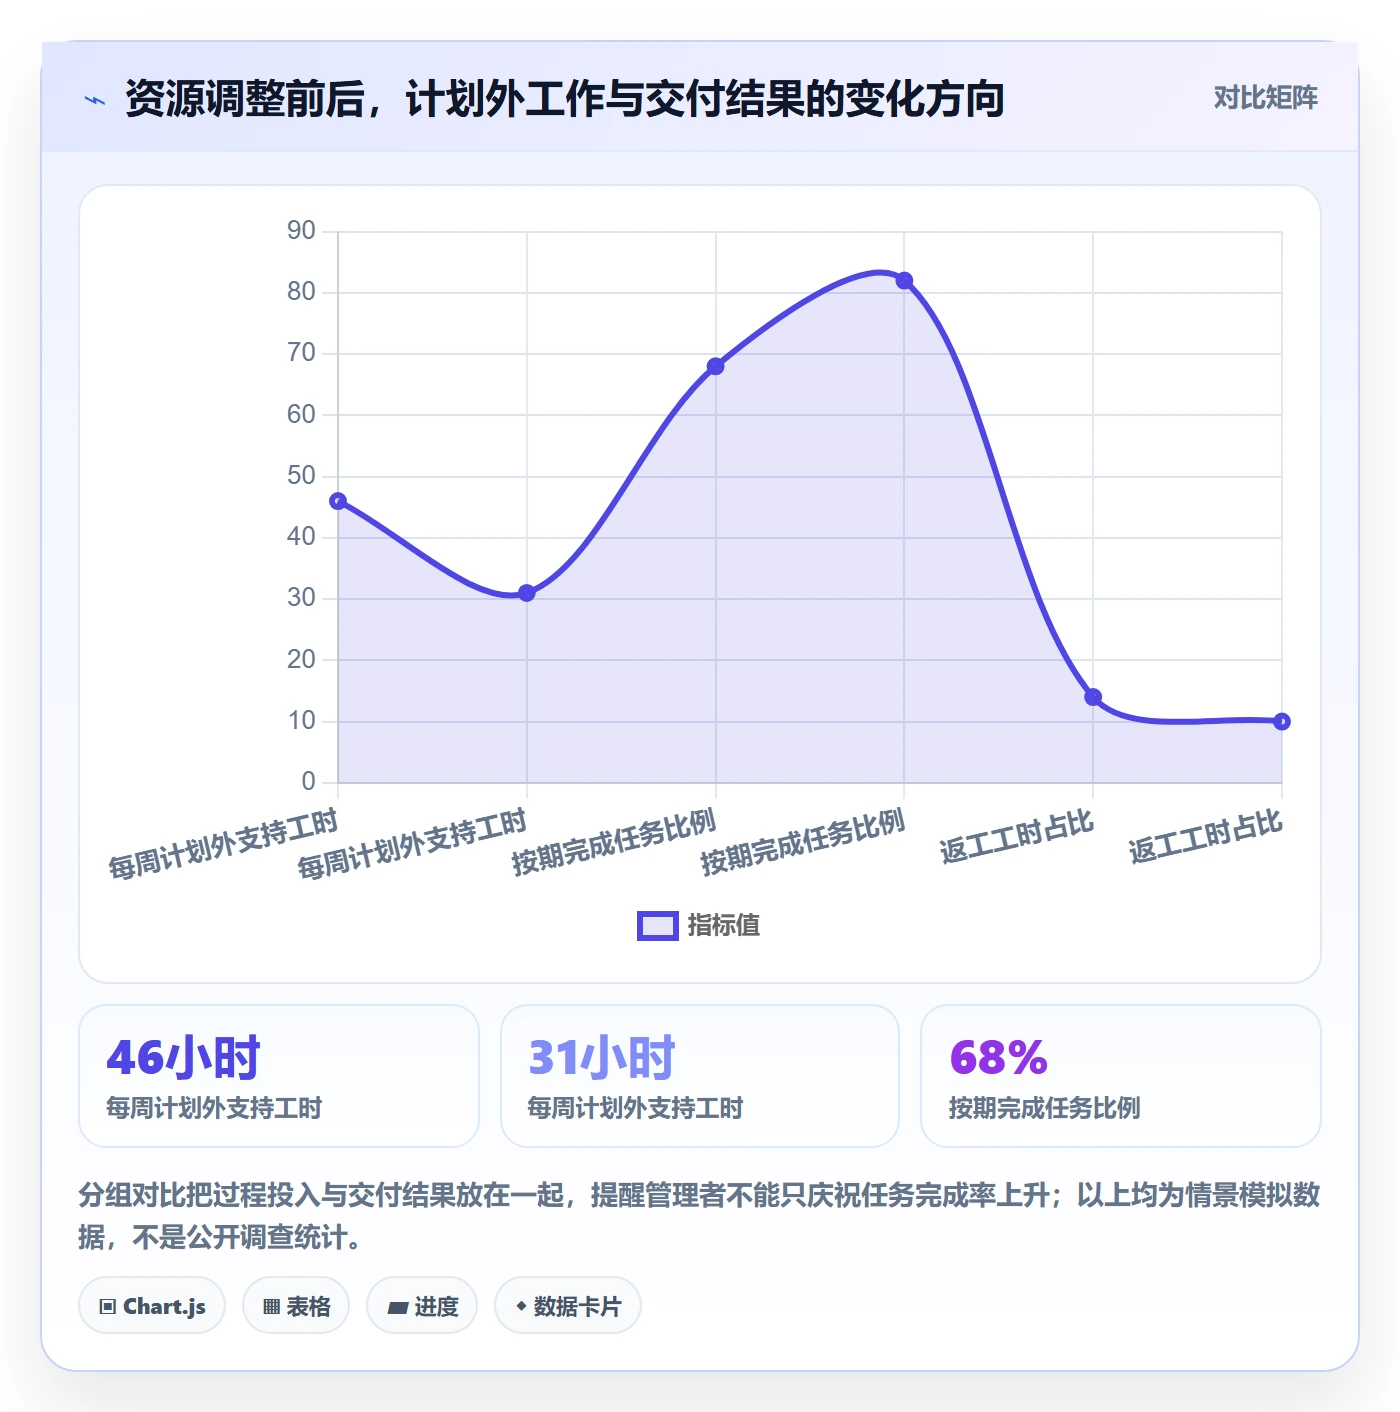Select the final chart data point at value 10
The height and width of the screenshot is (1412, 1400).
1282,722
